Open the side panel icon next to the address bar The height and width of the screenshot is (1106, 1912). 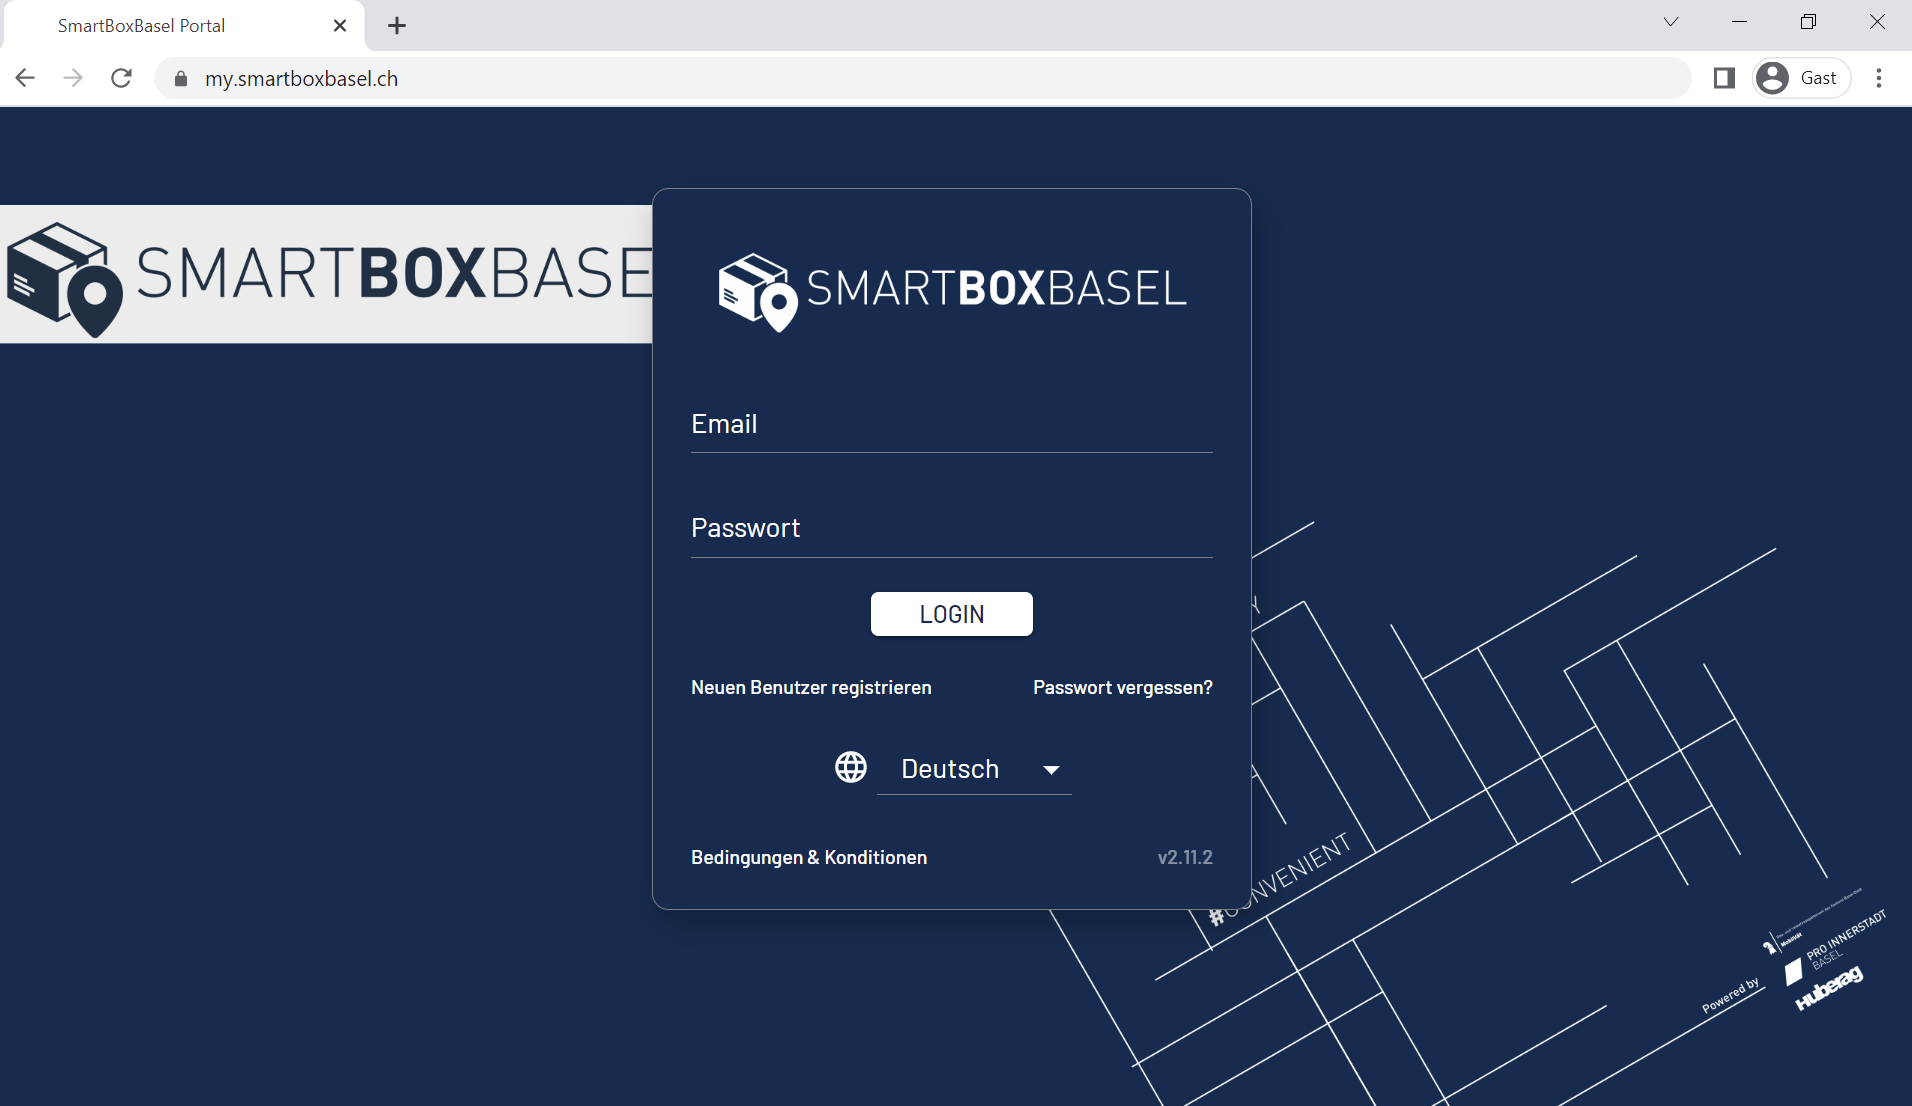click(1724, 77)
